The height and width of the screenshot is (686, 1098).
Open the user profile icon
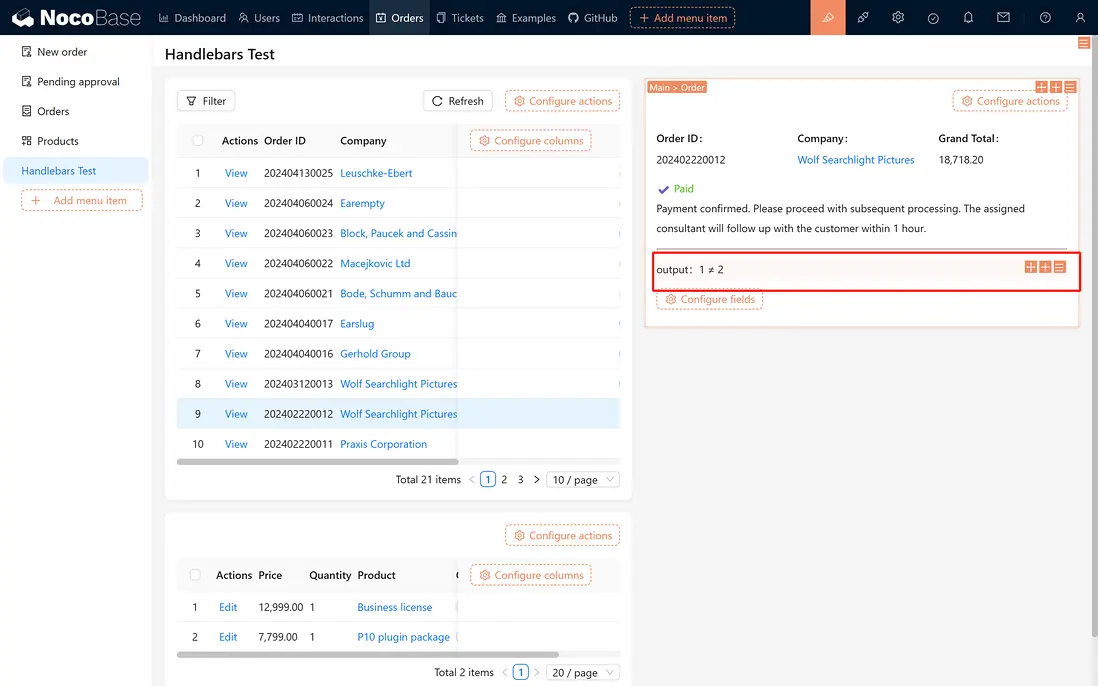pos(1080,18)
